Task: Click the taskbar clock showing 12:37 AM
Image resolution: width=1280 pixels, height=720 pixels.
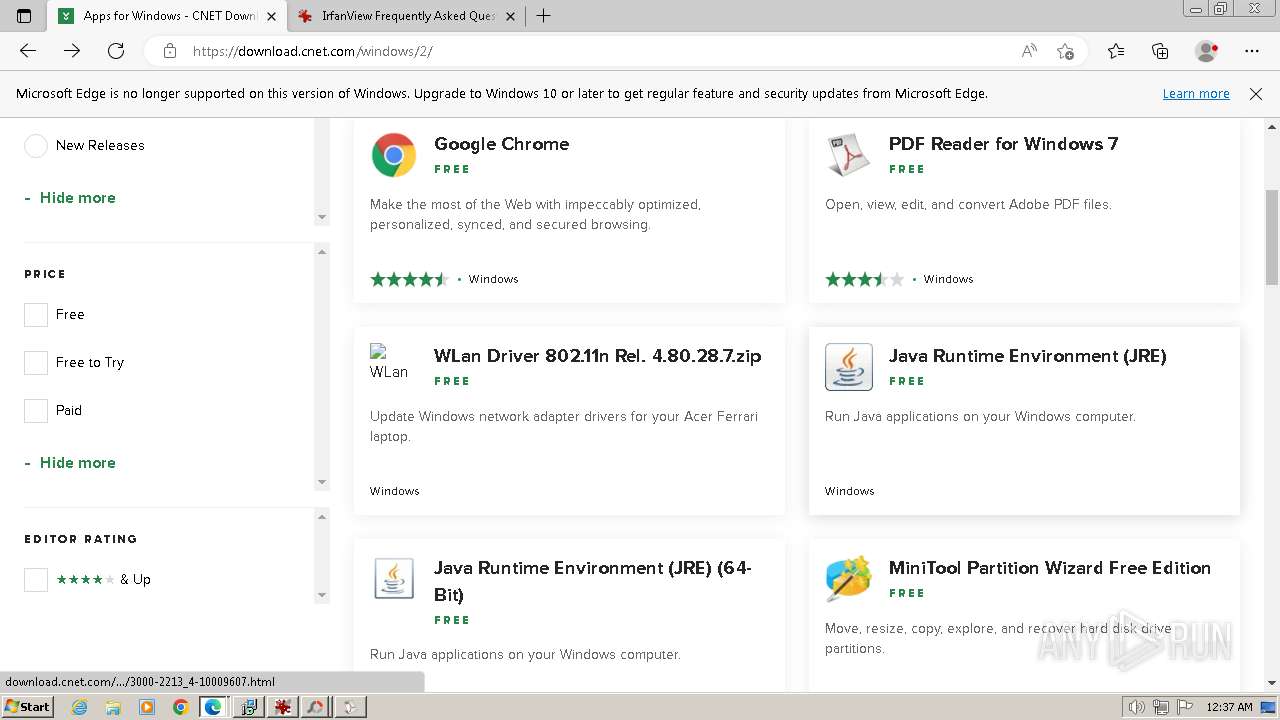Action: point(1229,707)
